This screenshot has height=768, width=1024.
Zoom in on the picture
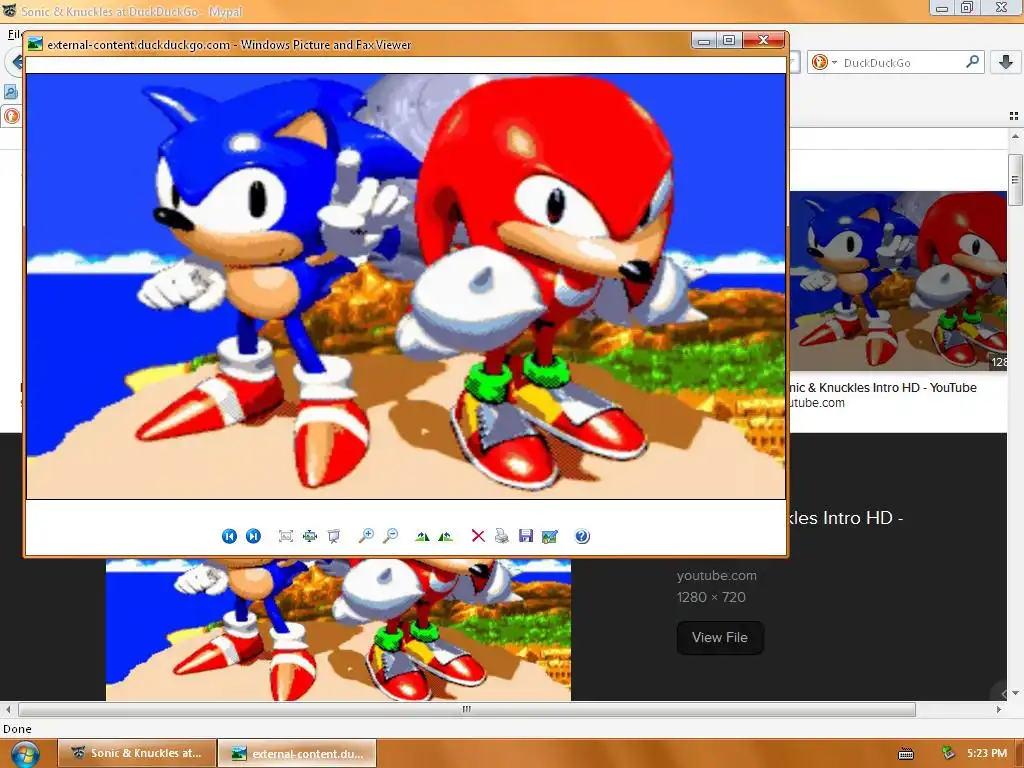click(366, 536)
